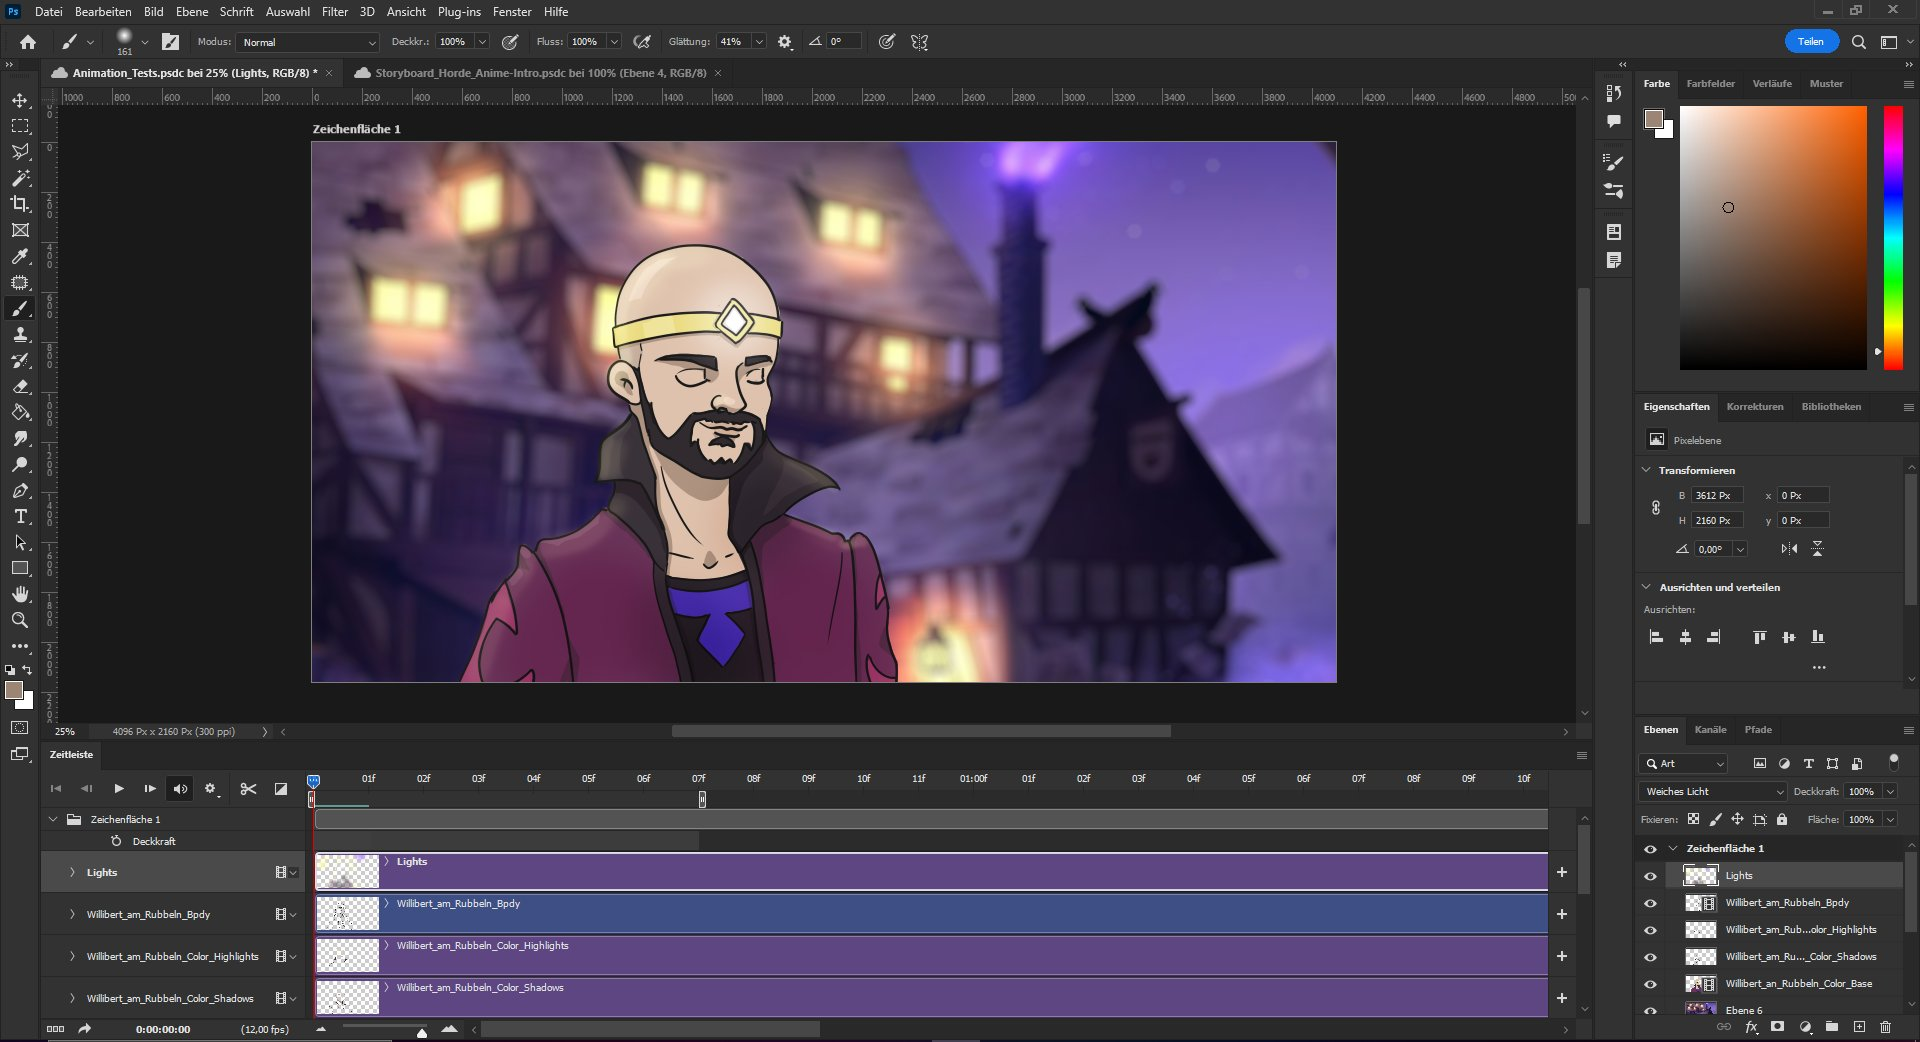The height and width of the screenshot is (1042, 1920).
Task: Open the Modus blend mode dropdown
Action: [308, 42]
